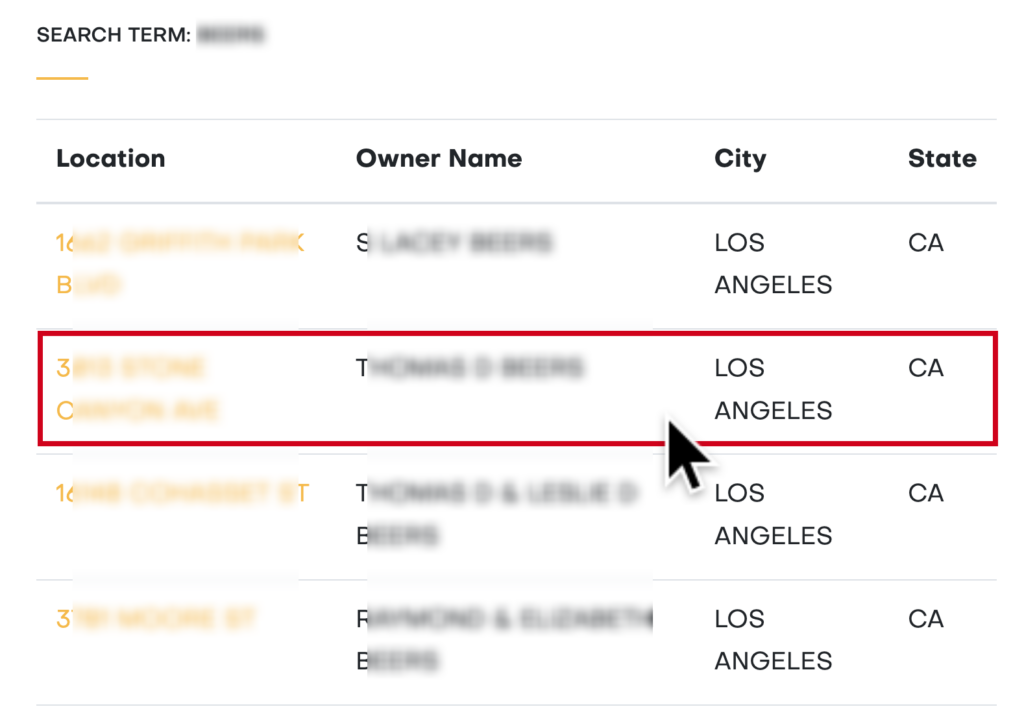Click LOS ANGELES in the highlighted row
Screen dimensions: 1024x720
click(773, 389)
